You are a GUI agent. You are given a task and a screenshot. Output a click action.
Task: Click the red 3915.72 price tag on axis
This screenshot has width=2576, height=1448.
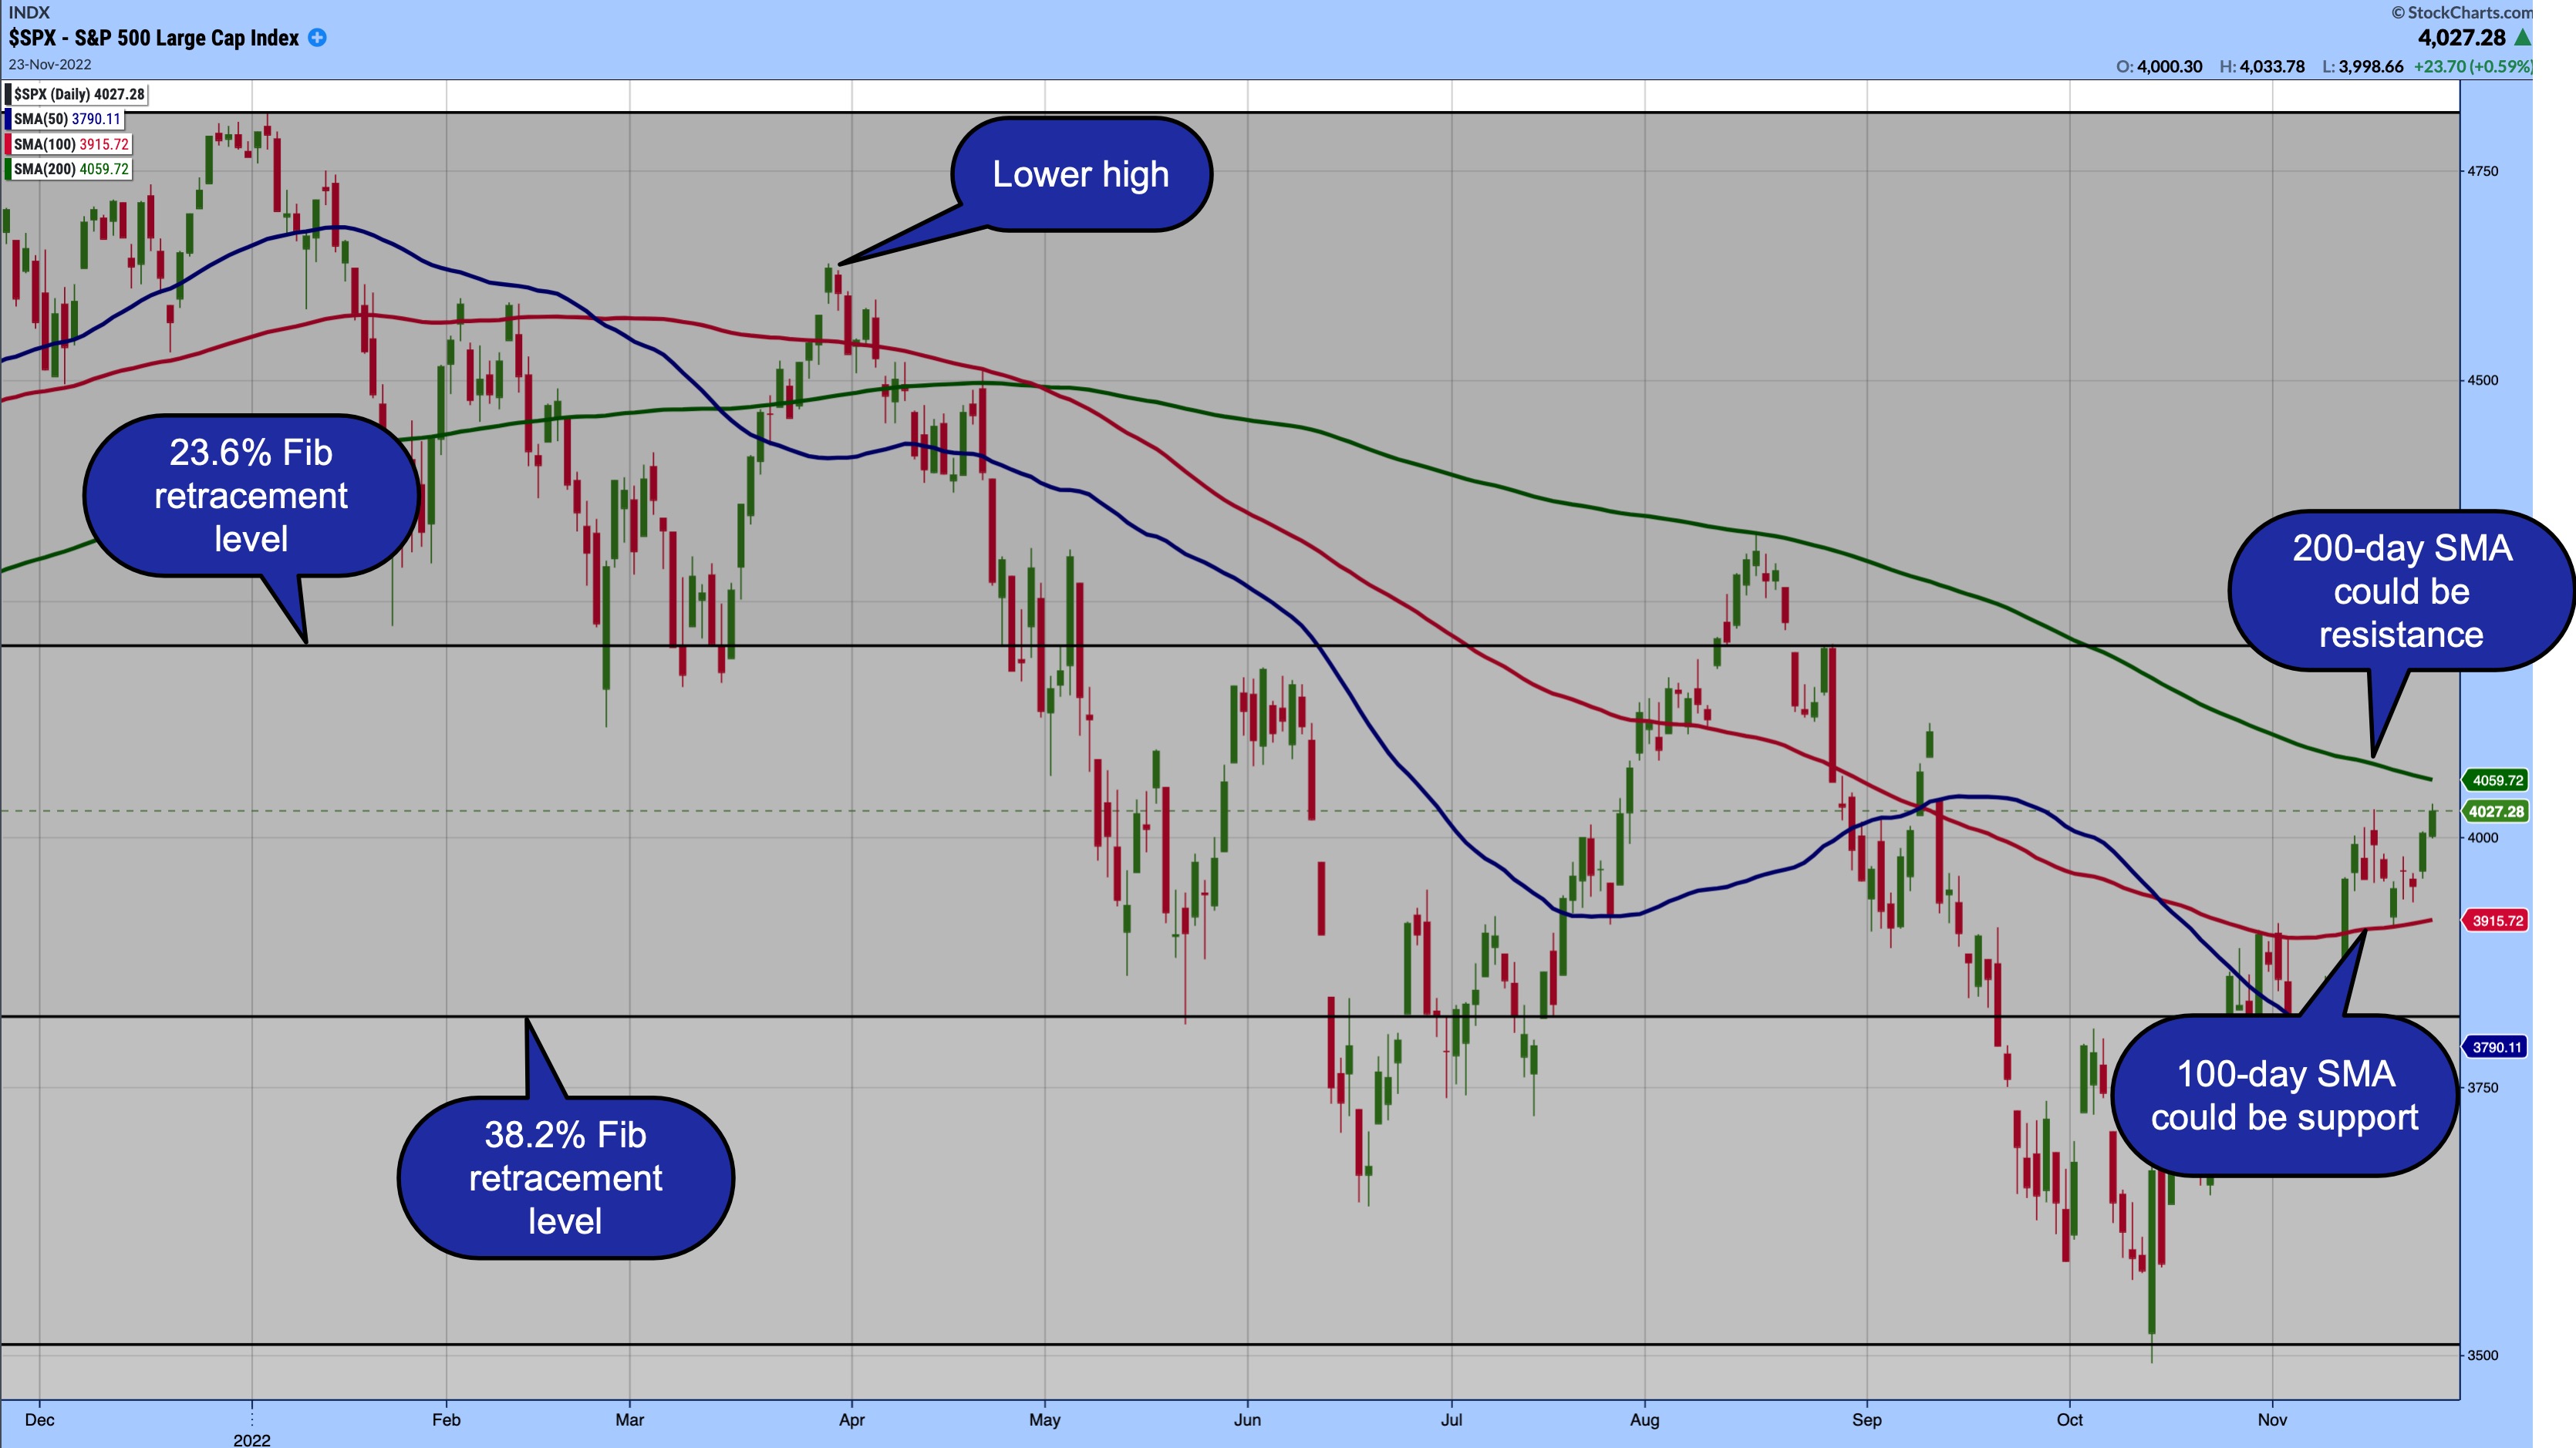pos(2496,920)
